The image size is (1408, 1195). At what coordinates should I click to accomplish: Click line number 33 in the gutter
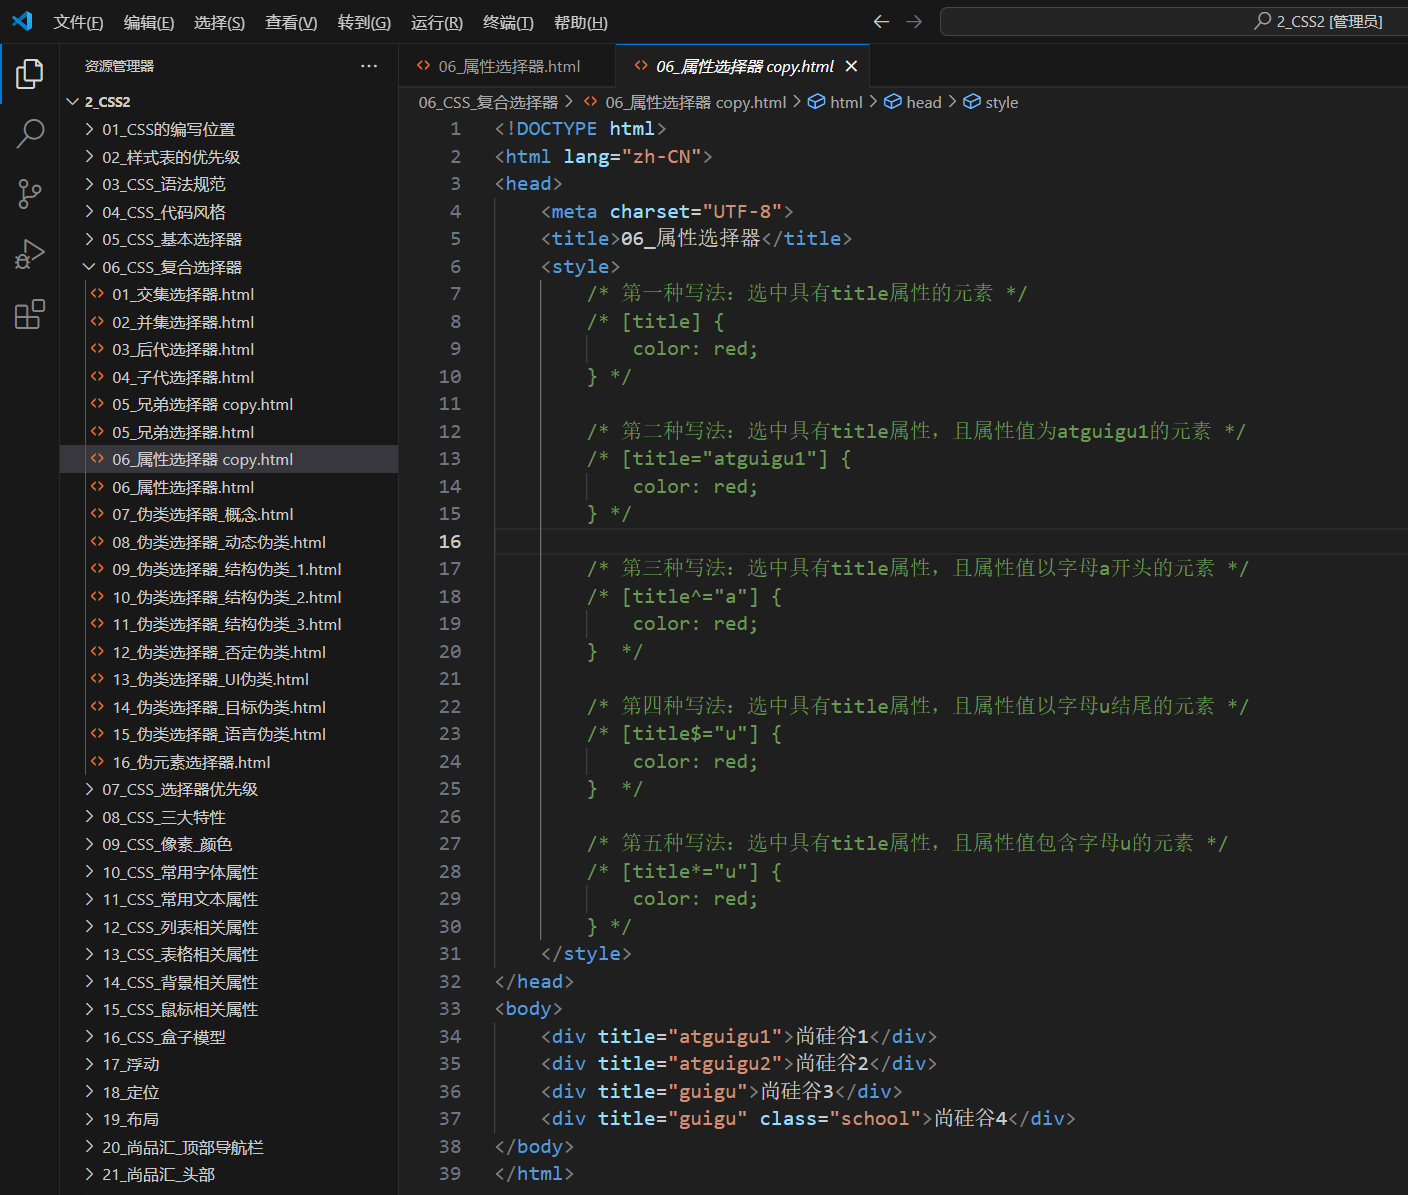click(450, 1009)
